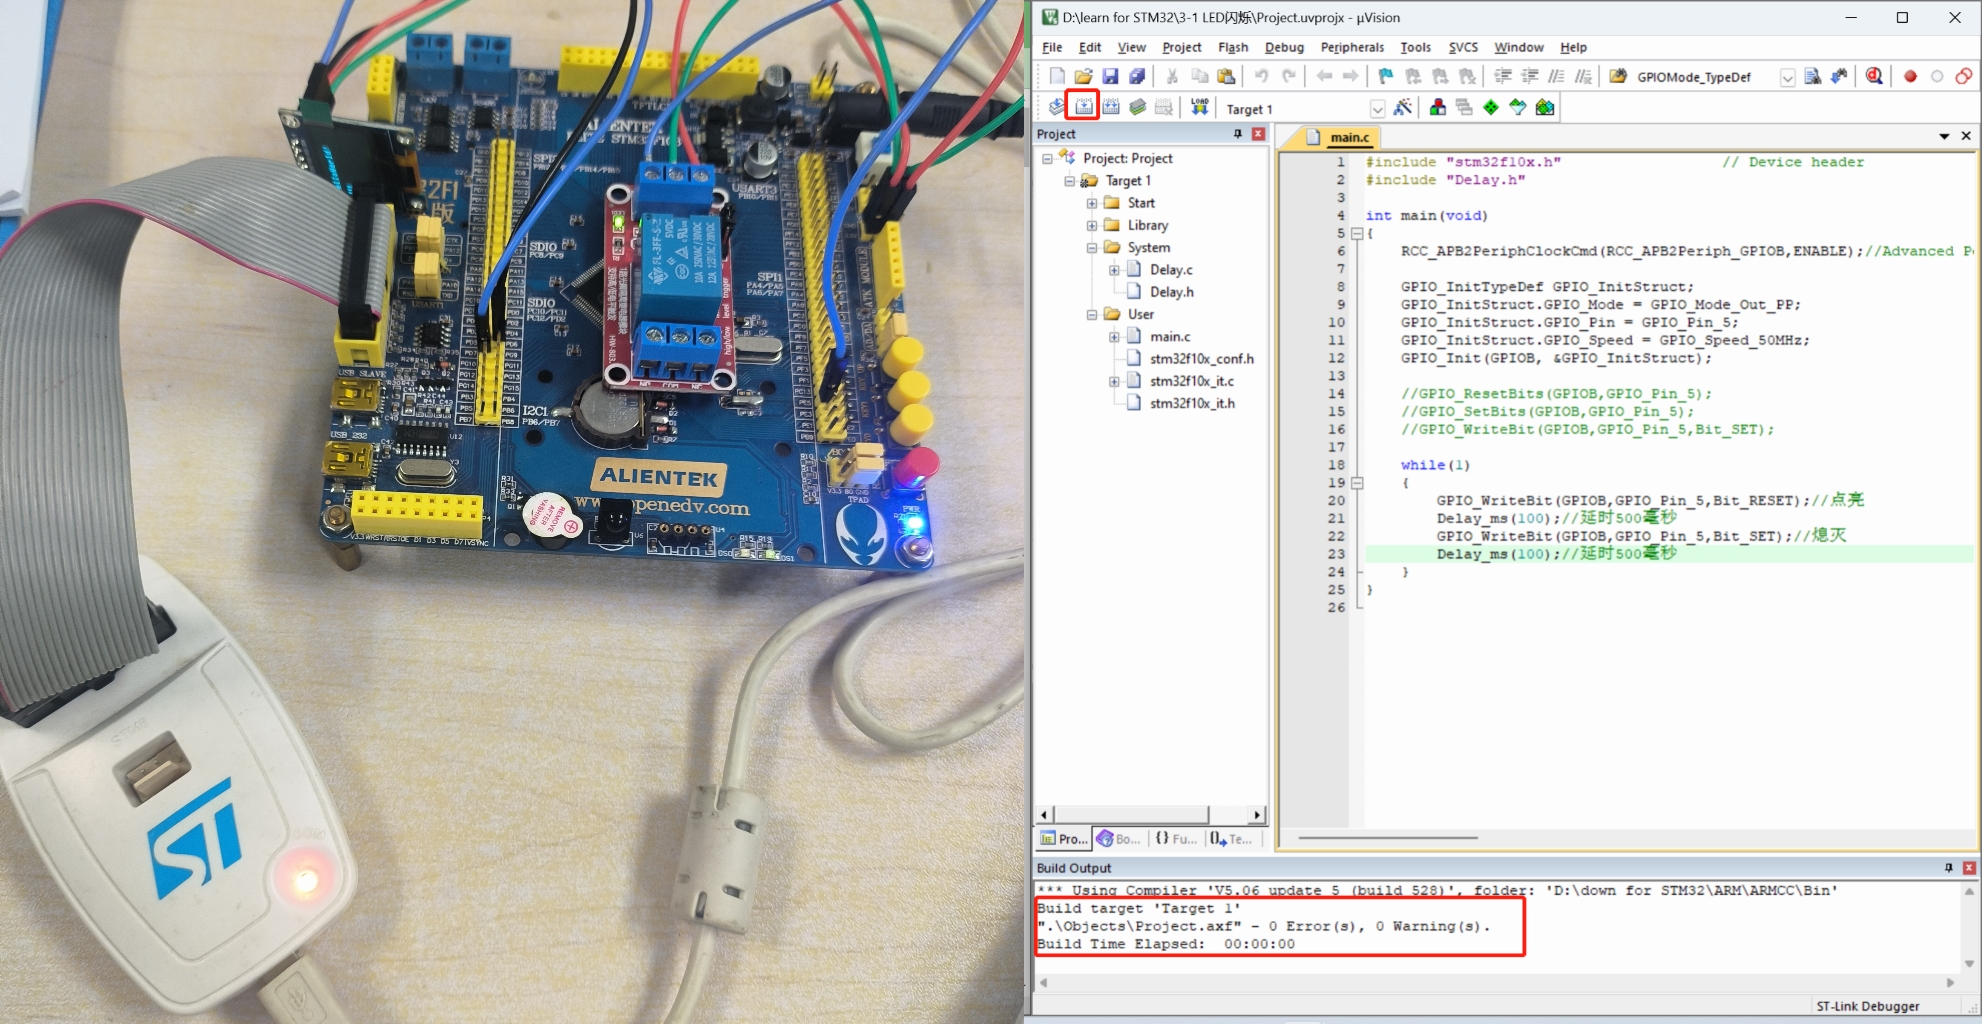Save the current file with the Save icon
The width and height of the screenshot is (1982, 1024).
(x=1110, y=76)
